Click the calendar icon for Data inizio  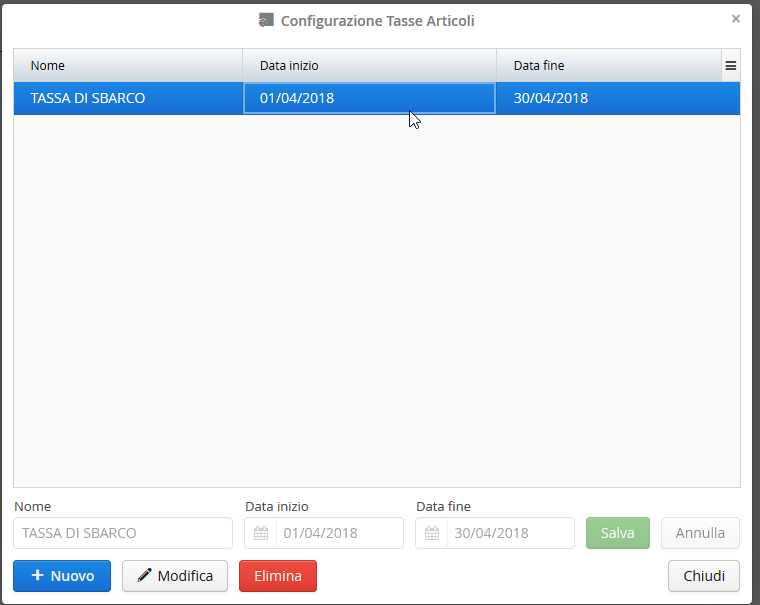(x=261, y=533)
